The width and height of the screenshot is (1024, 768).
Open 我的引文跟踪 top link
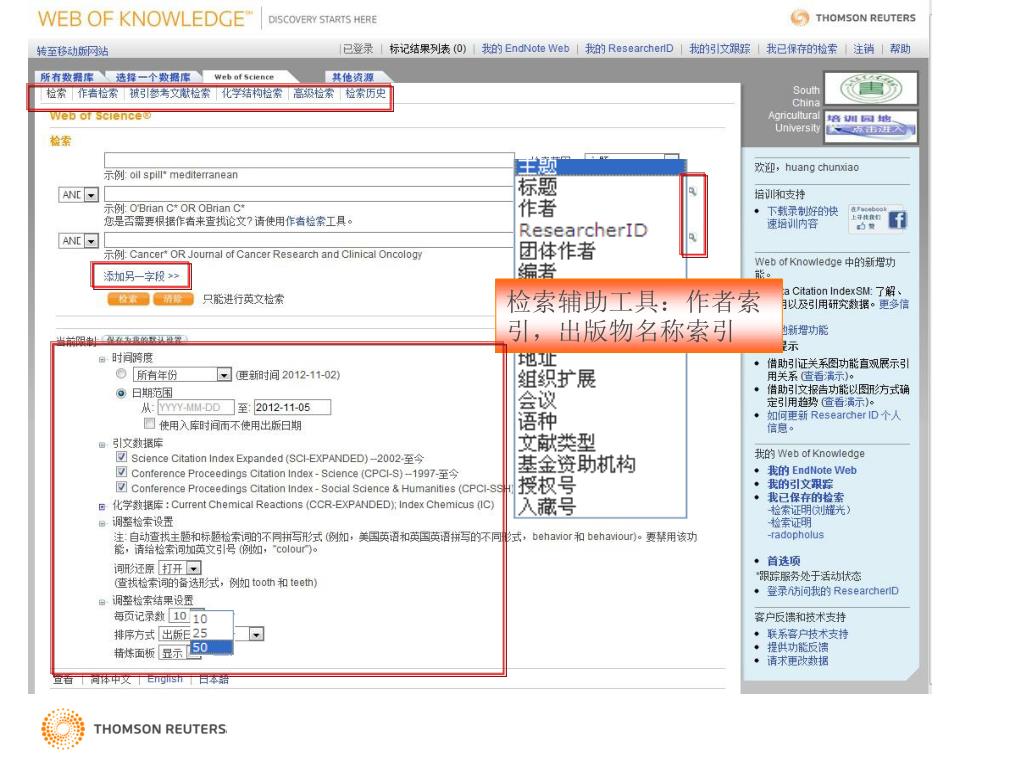click(x=720, y=48)
